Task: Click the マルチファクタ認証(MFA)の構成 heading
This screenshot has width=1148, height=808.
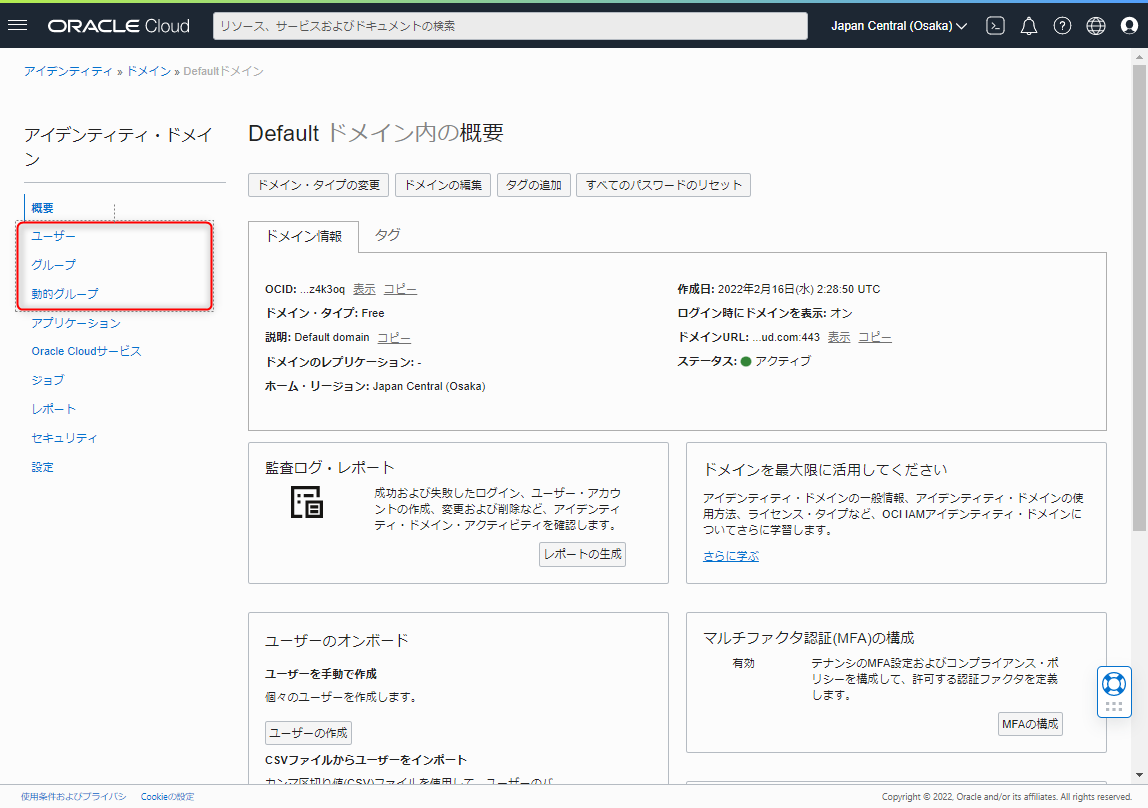Action: [x=808, y=637]
